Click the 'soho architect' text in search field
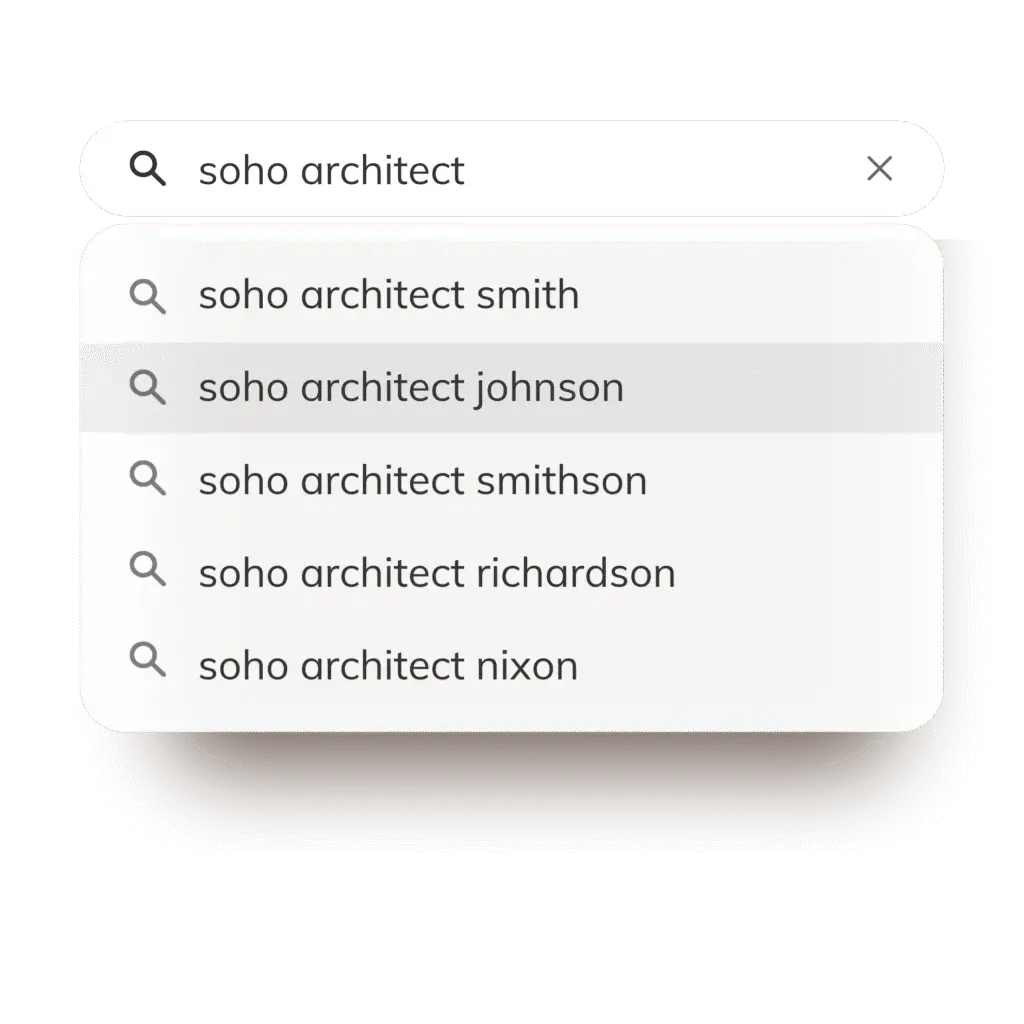1024x1024 pixels. 332,170
